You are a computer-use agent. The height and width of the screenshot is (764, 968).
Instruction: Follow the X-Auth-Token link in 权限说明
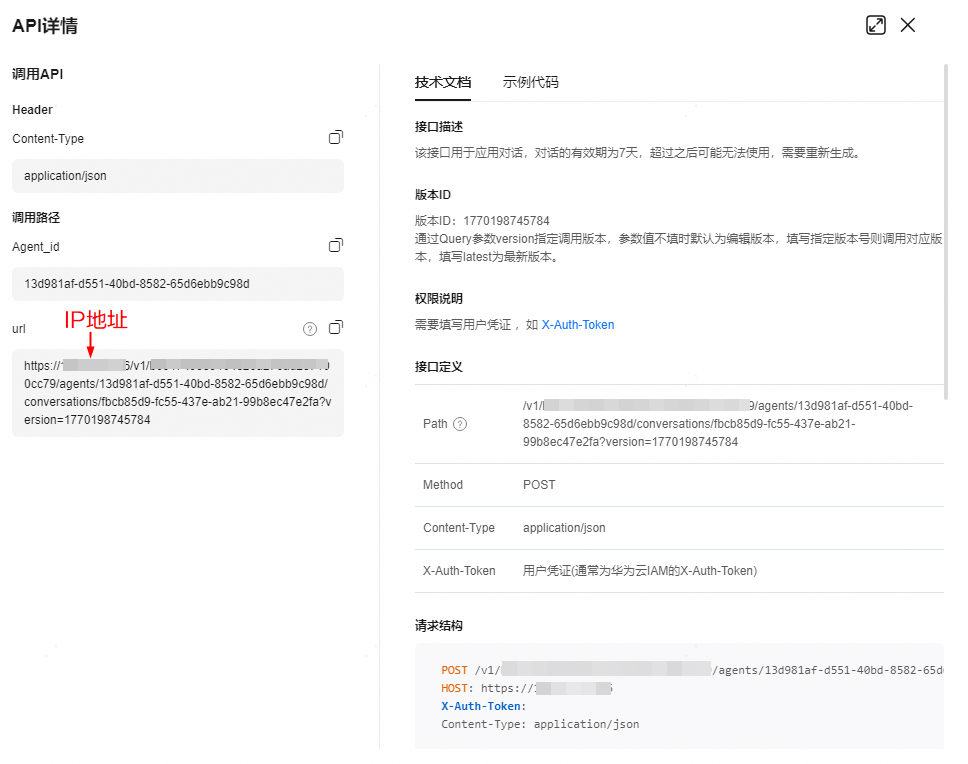[578, 325]
